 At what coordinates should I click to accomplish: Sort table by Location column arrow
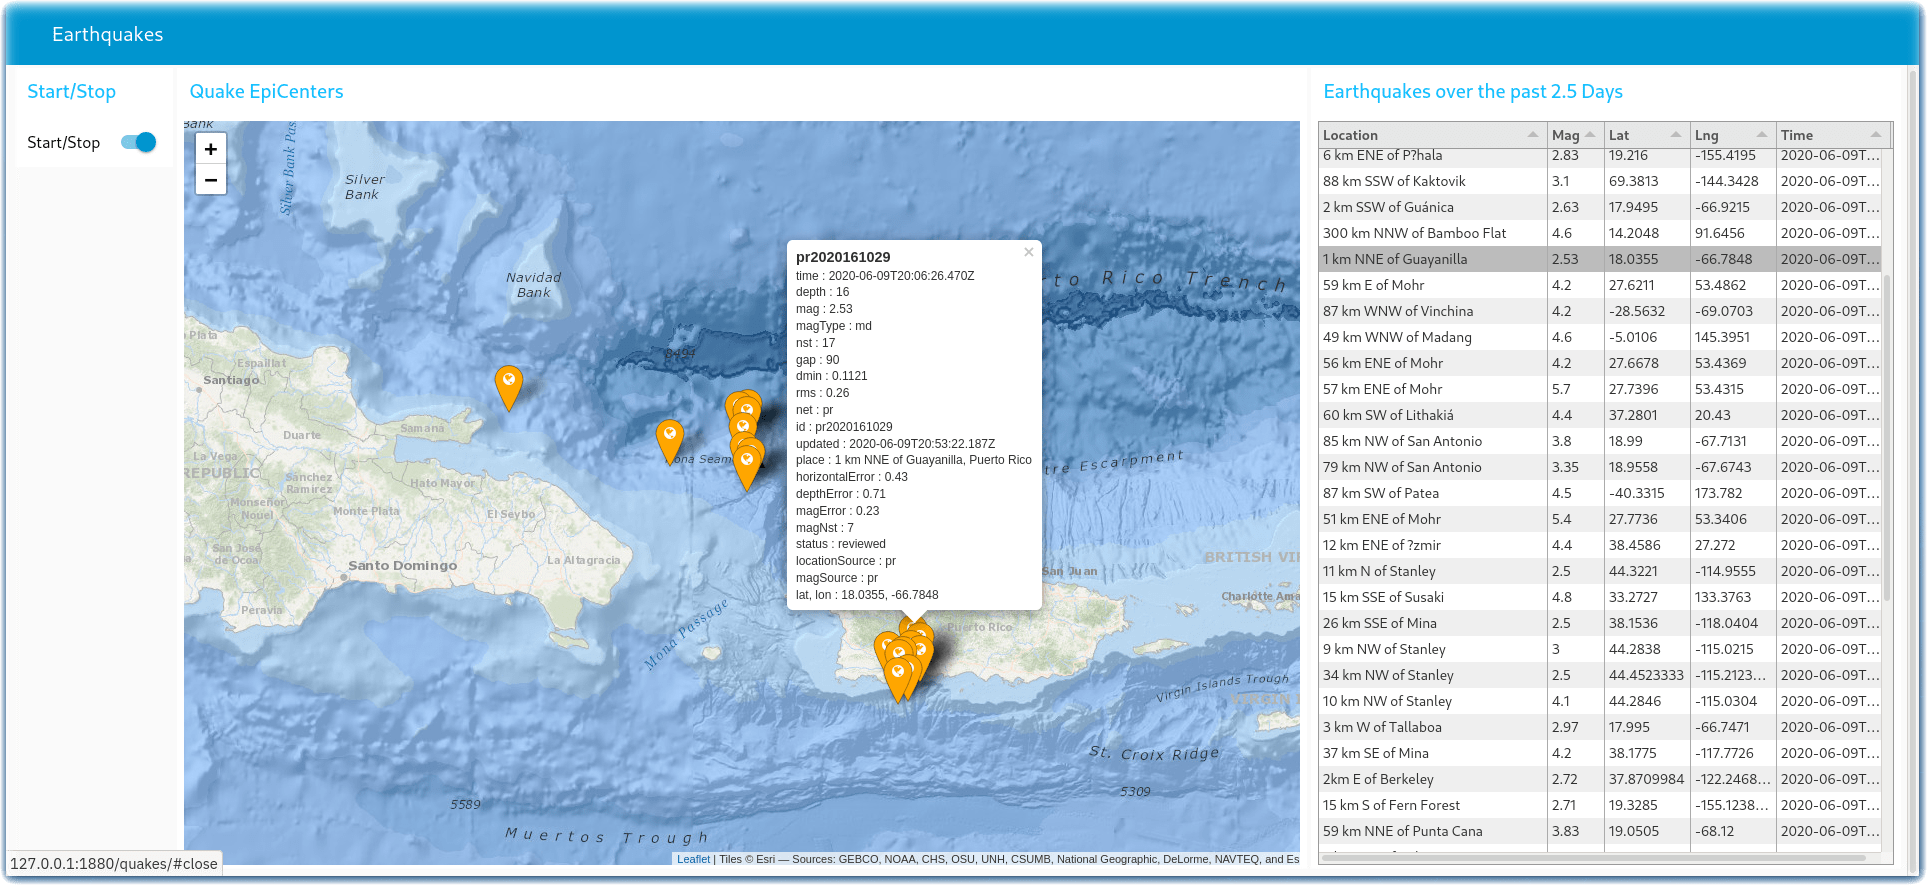coord(1532,135)
